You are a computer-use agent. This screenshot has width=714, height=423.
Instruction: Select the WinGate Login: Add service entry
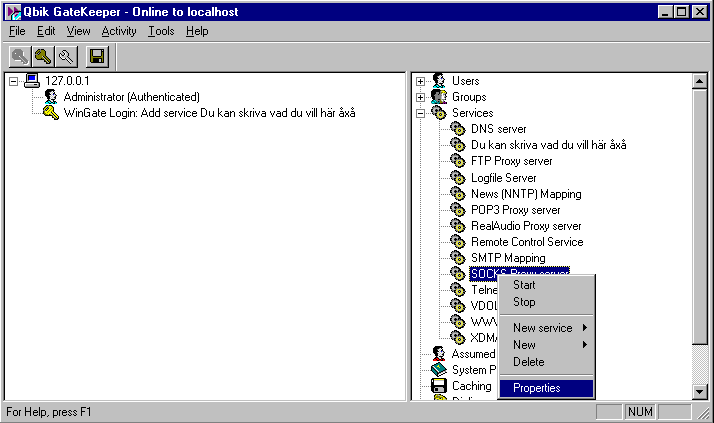[209, 113]
